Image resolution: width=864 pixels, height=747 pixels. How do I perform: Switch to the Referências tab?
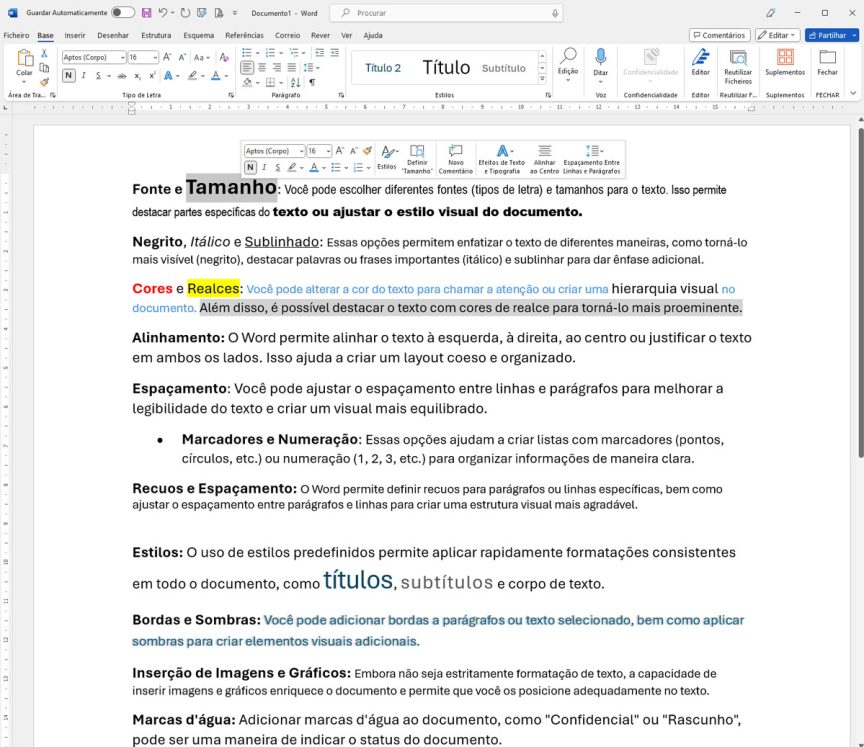[244, 35]
